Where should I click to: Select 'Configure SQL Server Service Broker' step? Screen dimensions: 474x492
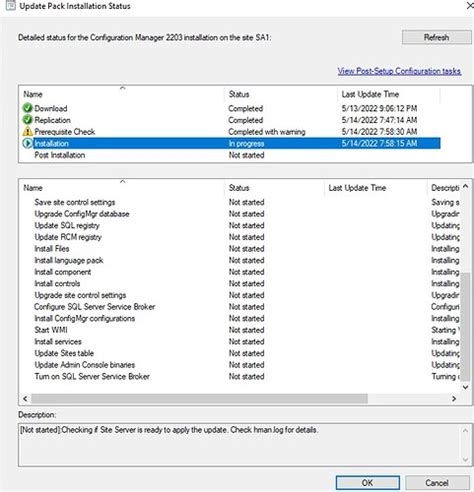point(95,307)
